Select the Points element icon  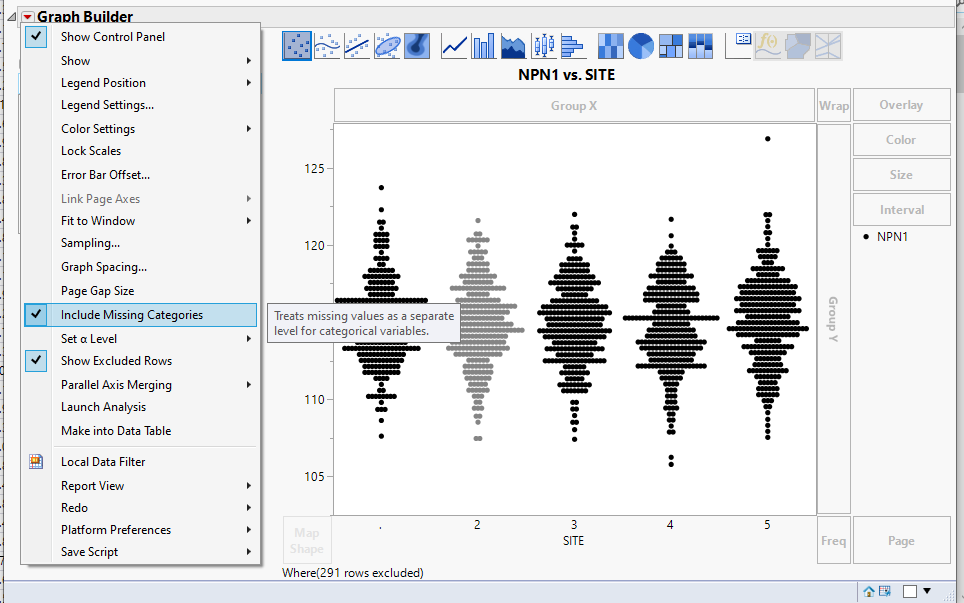tap(297, 46)
